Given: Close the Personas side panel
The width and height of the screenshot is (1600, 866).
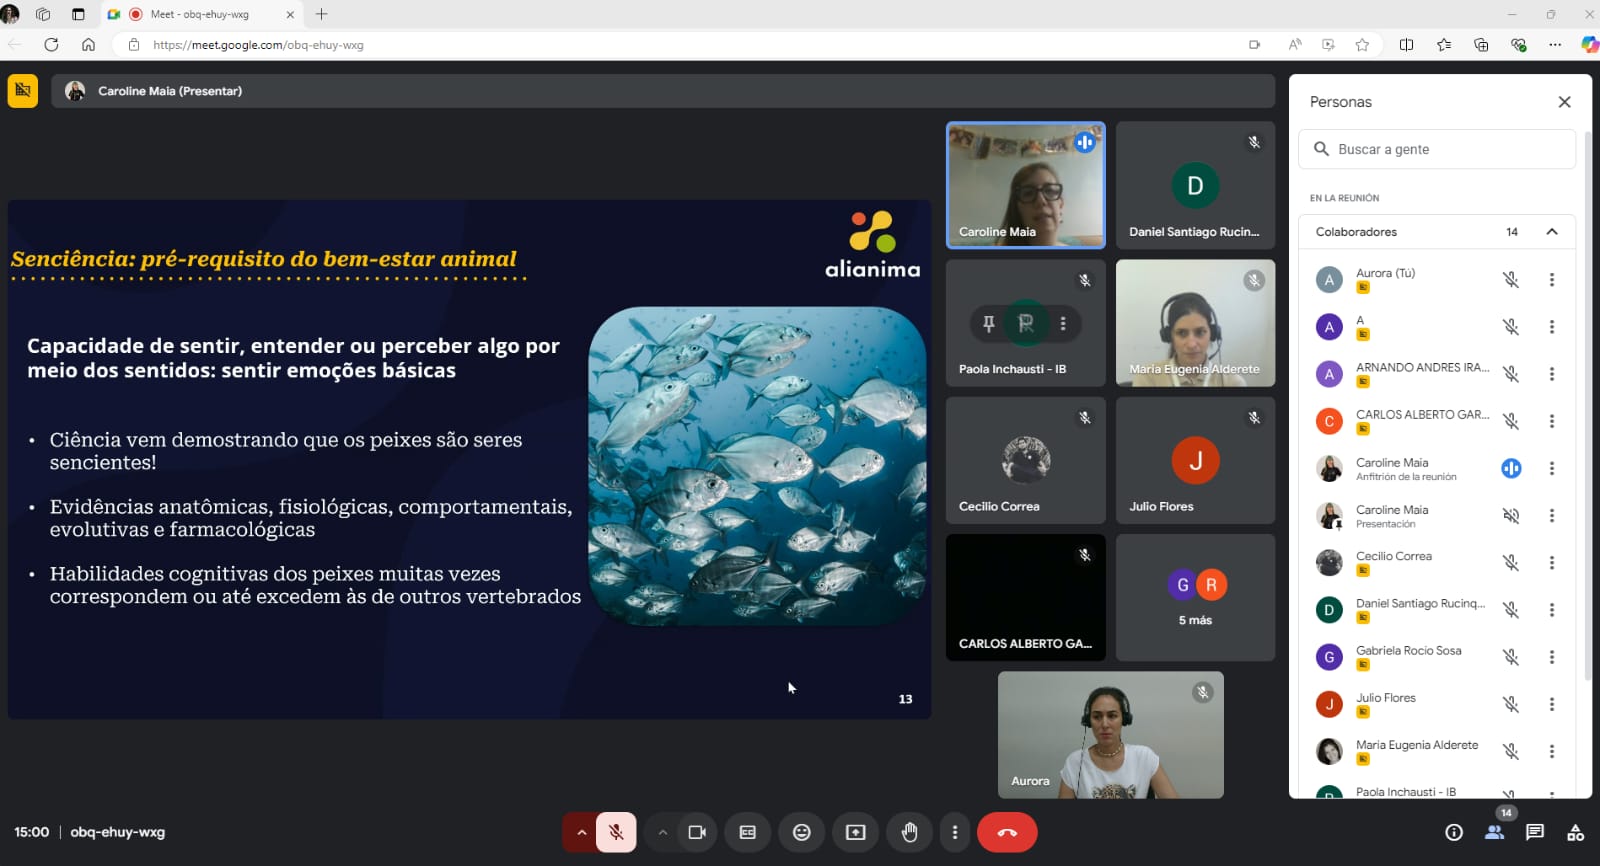Looking at the screenshot, I should pos(1564,102).
